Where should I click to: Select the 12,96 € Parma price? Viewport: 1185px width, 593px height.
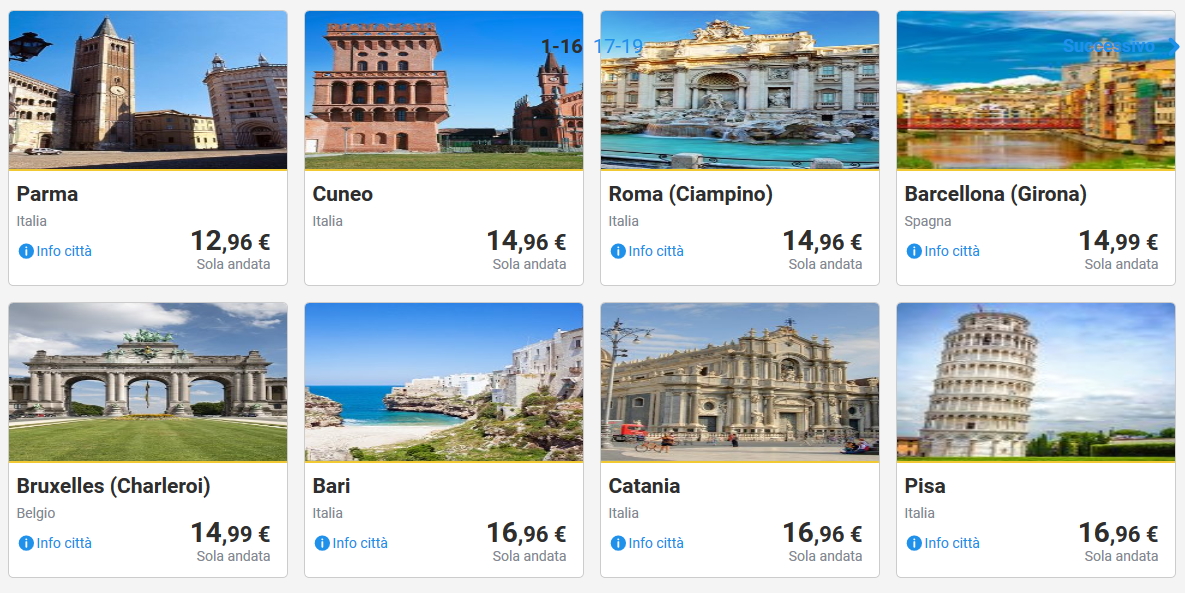click(x=230, y=242)
